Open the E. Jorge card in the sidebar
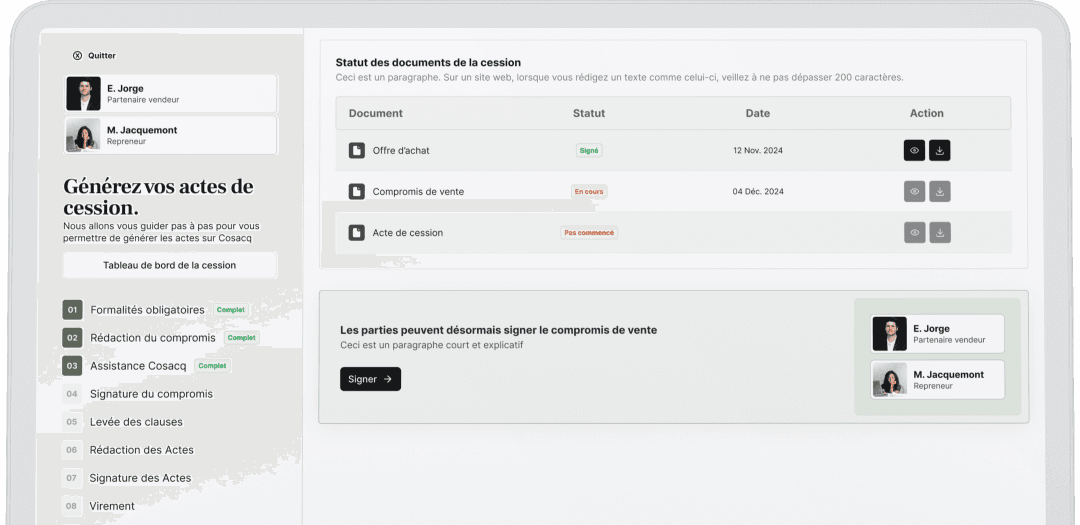The width and height of the screenshot is (1080, 525). tap(171, 94)
